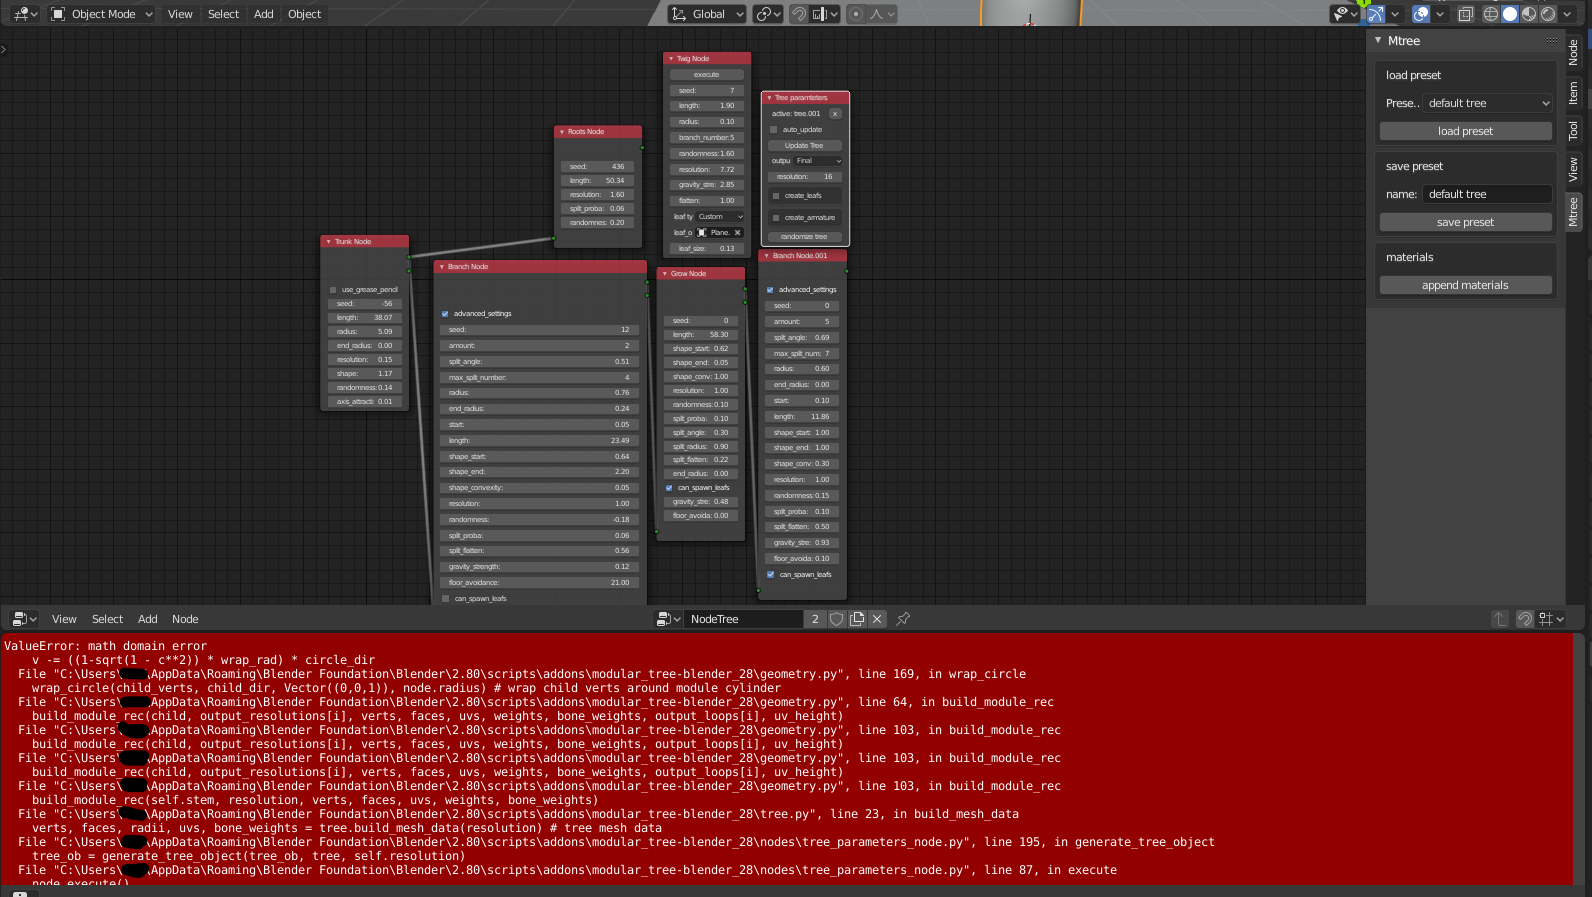
Task: Unlink the NodeTree datablock
Action: click(877, 619)
